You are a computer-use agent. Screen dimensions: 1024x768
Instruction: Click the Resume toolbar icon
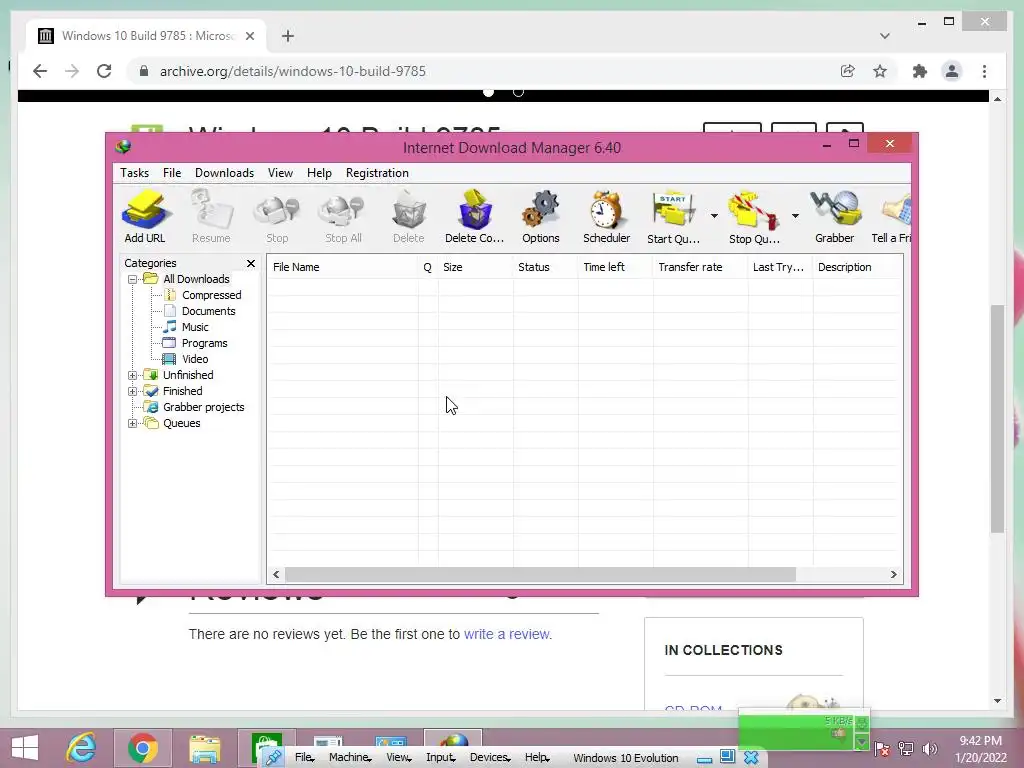coord(211,217)
